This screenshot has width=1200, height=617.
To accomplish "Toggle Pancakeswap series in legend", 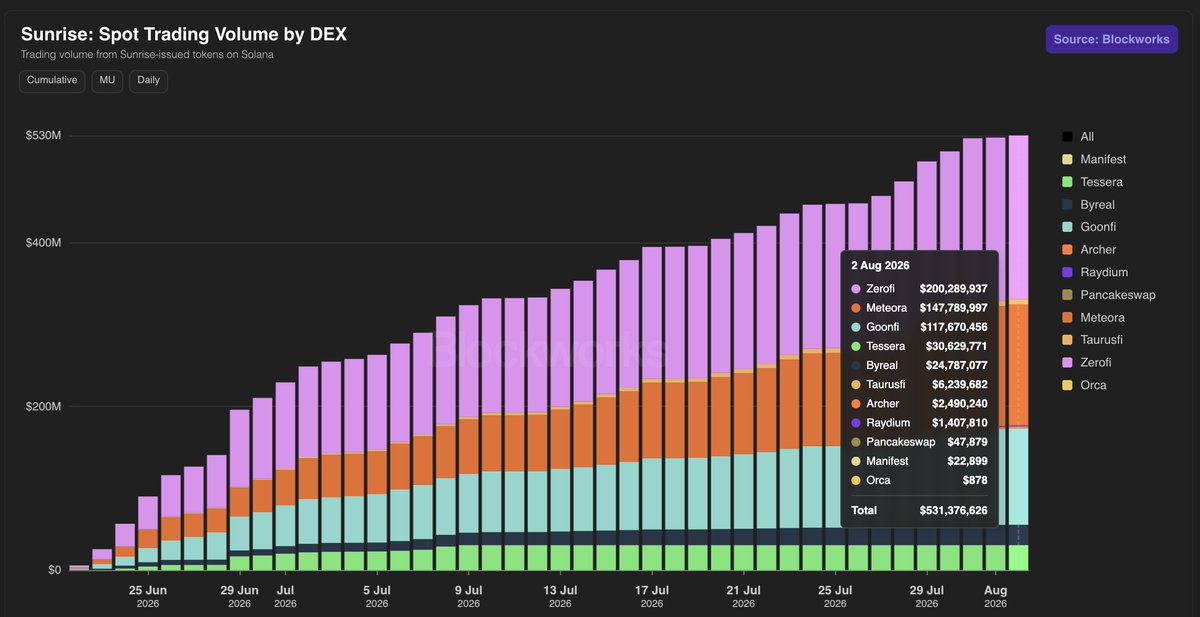I will click(1109, 295).
